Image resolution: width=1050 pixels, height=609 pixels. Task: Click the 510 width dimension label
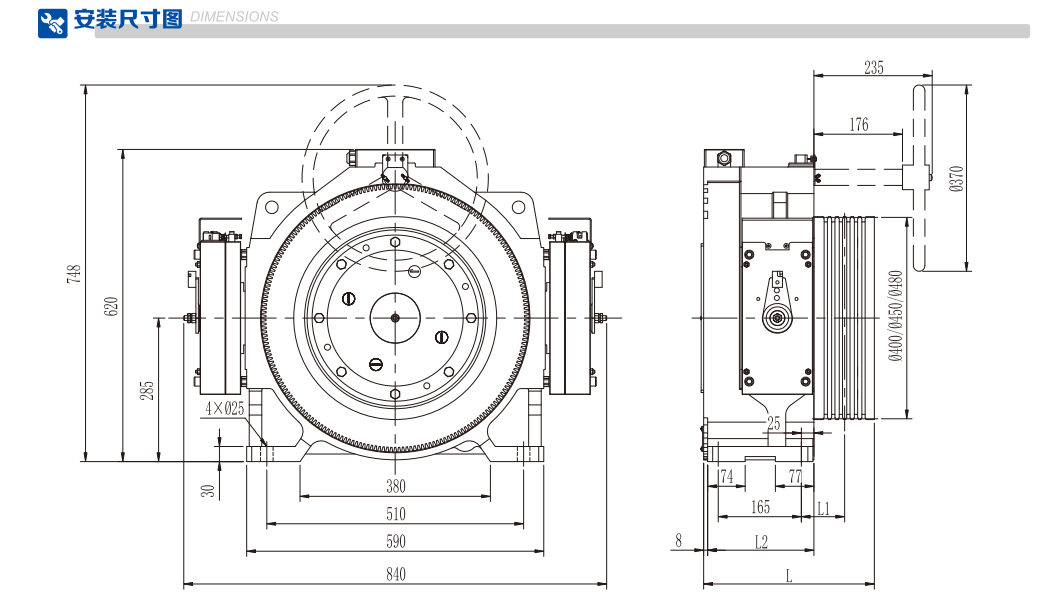click(395, 514)
